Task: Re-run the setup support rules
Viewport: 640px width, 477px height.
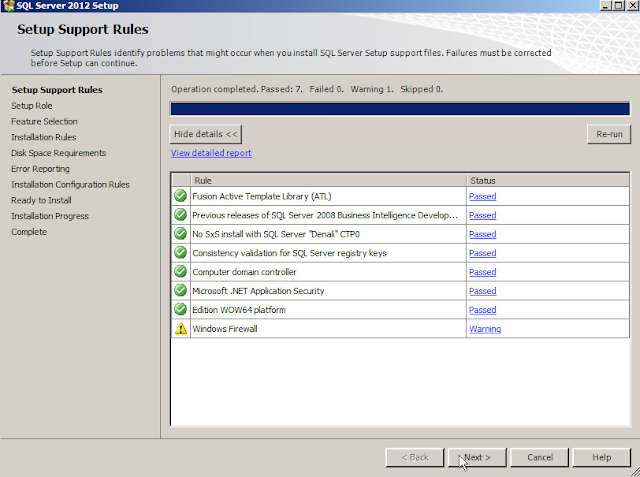Action: (609, 134)
